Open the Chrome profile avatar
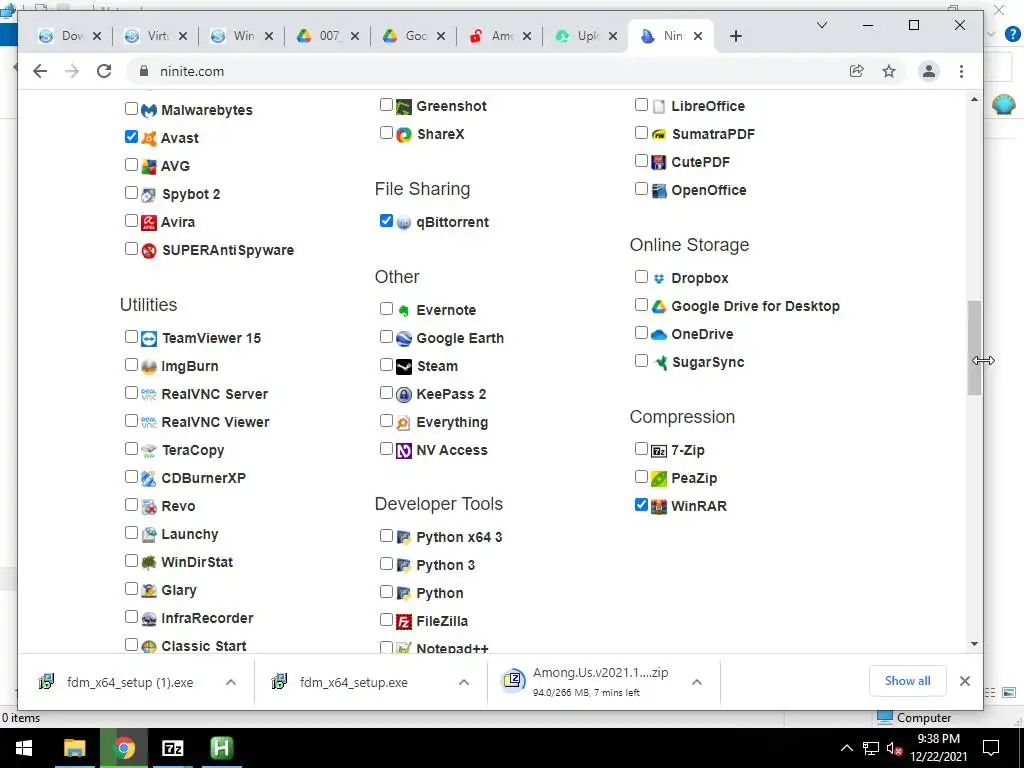 tap(929, 71)
